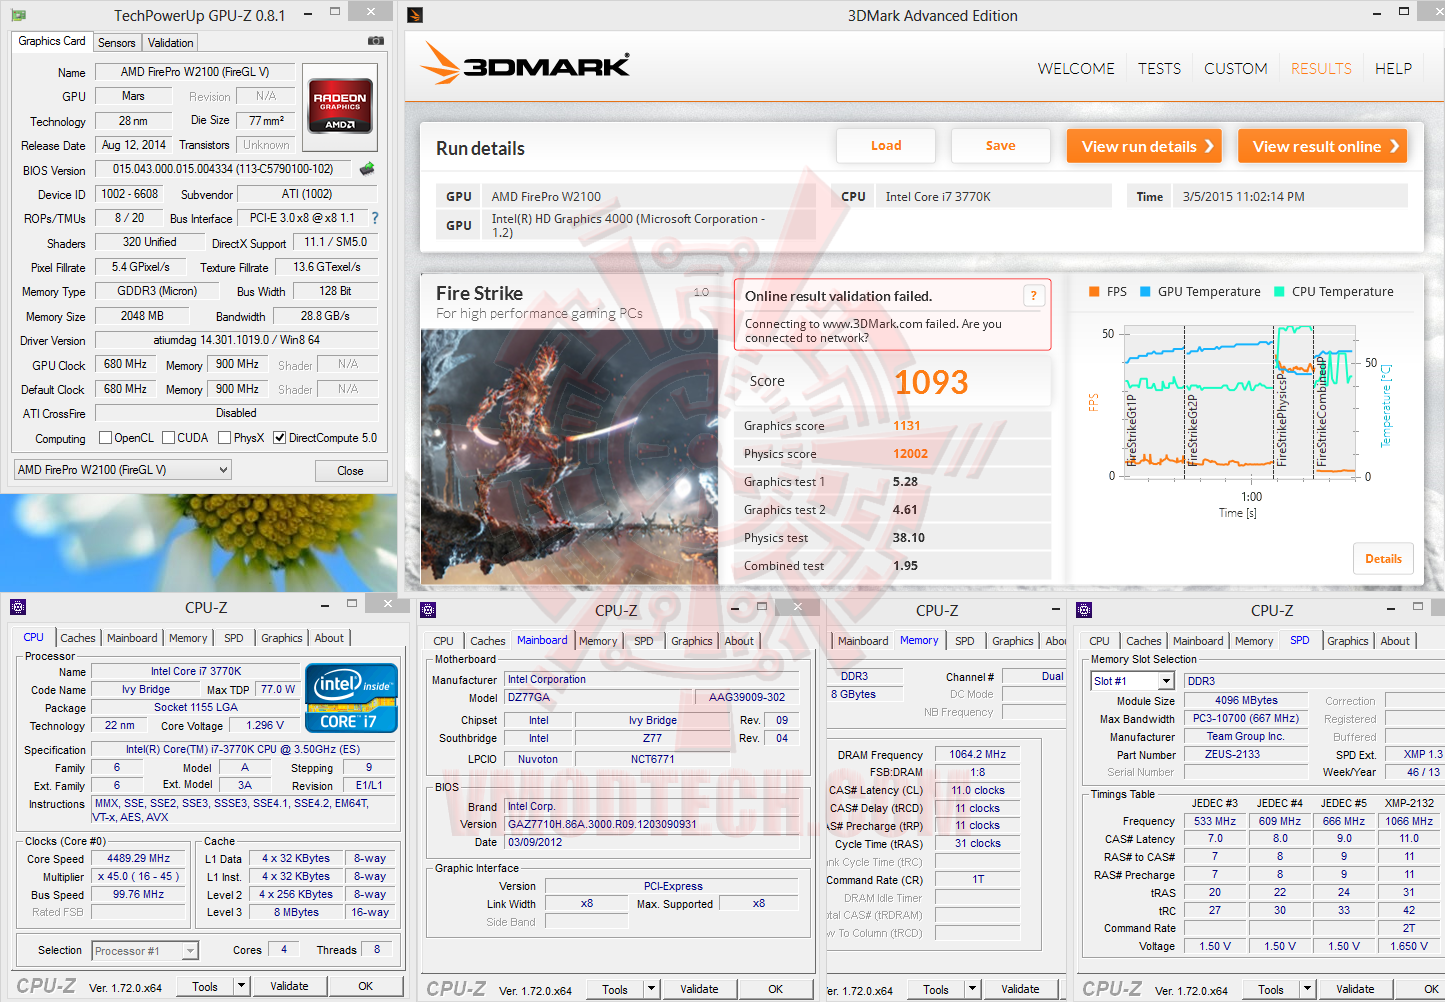
Task: Open the Slot #1 dropdown in SPD tab
Action: tap(1166, 680)
